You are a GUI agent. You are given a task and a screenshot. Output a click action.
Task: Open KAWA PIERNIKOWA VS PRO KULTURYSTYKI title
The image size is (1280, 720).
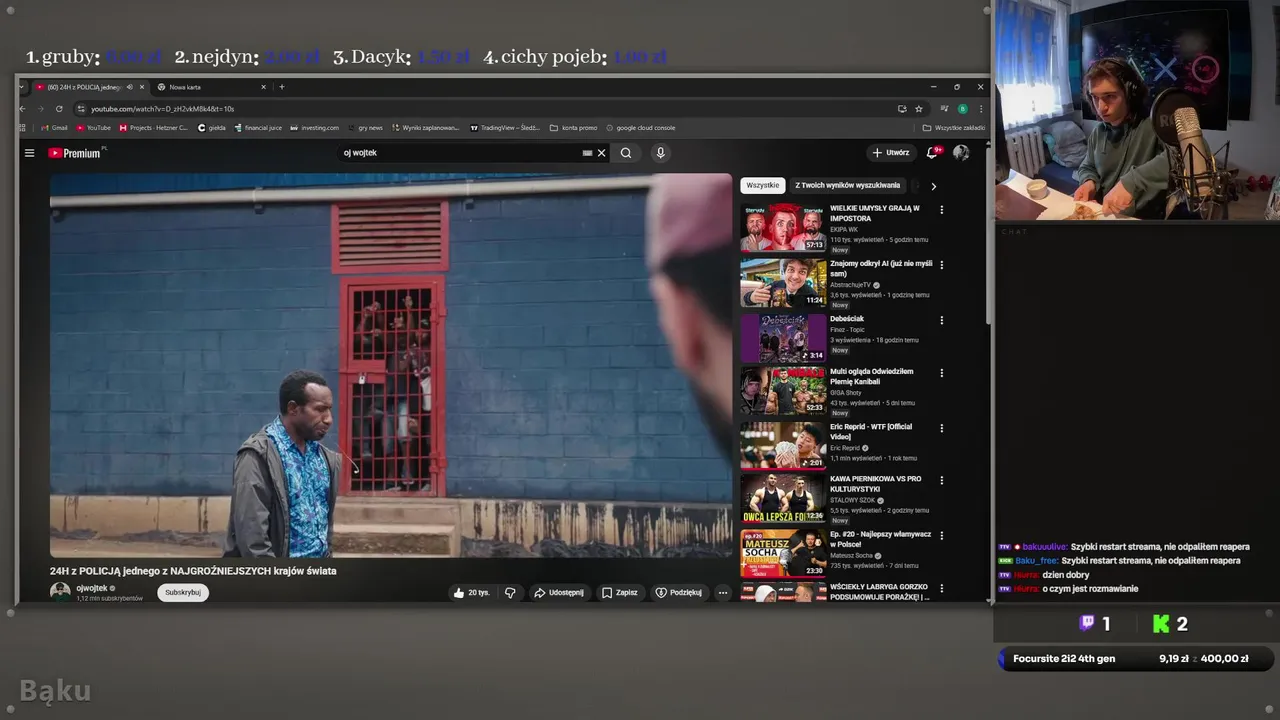(876, 483)
